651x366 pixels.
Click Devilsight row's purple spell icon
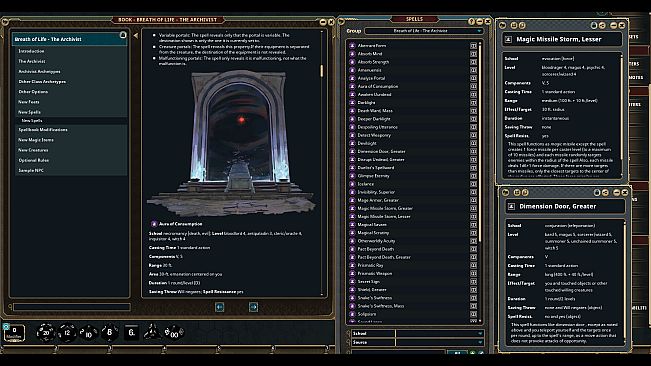click(x=352, y=143)
